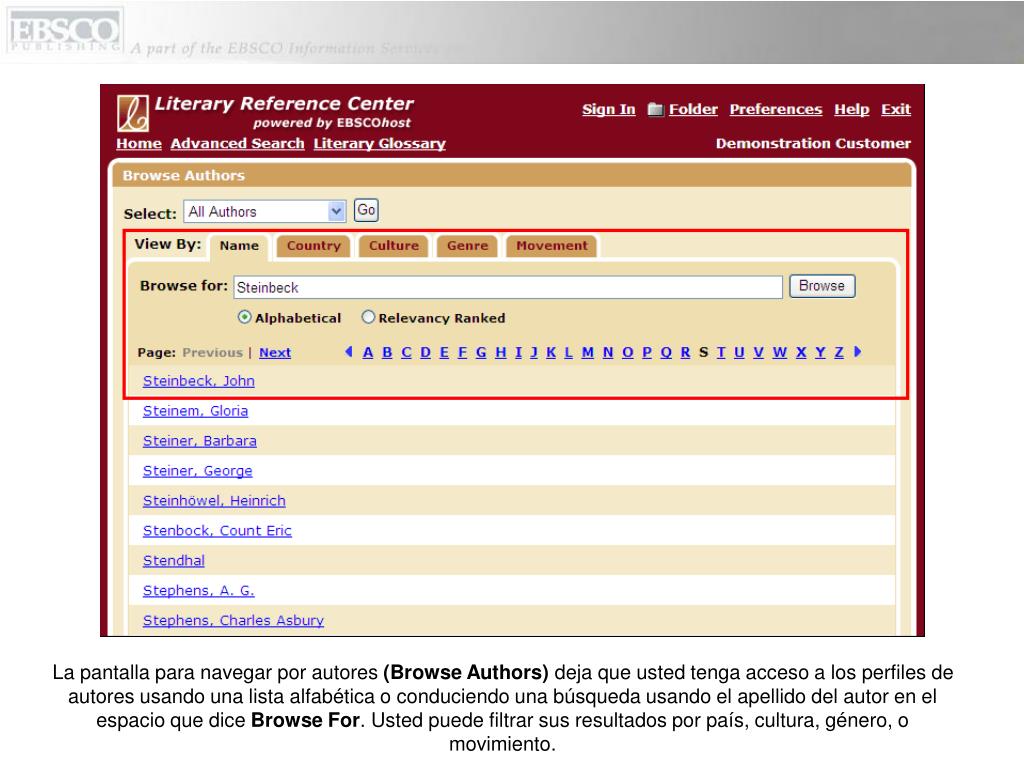The height and width of the screenshot is (768, 1024).
Task: Click the Browse button
Action: click(822, 286)
